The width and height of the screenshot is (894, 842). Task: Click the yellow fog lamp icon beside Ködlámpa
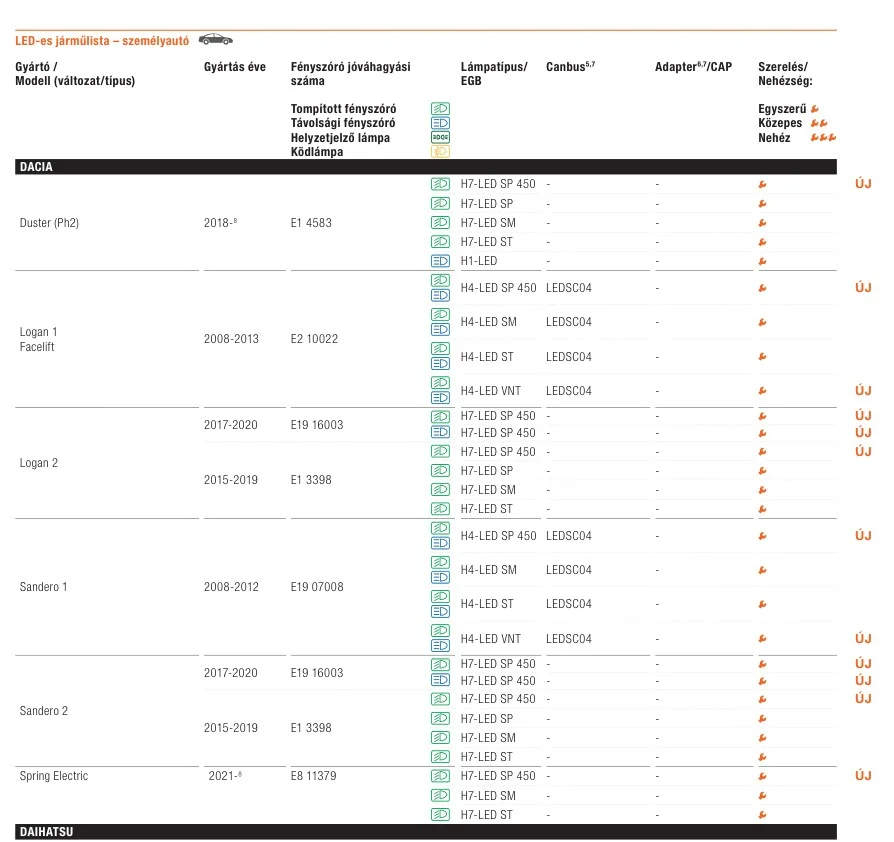(x=440, y=152)
